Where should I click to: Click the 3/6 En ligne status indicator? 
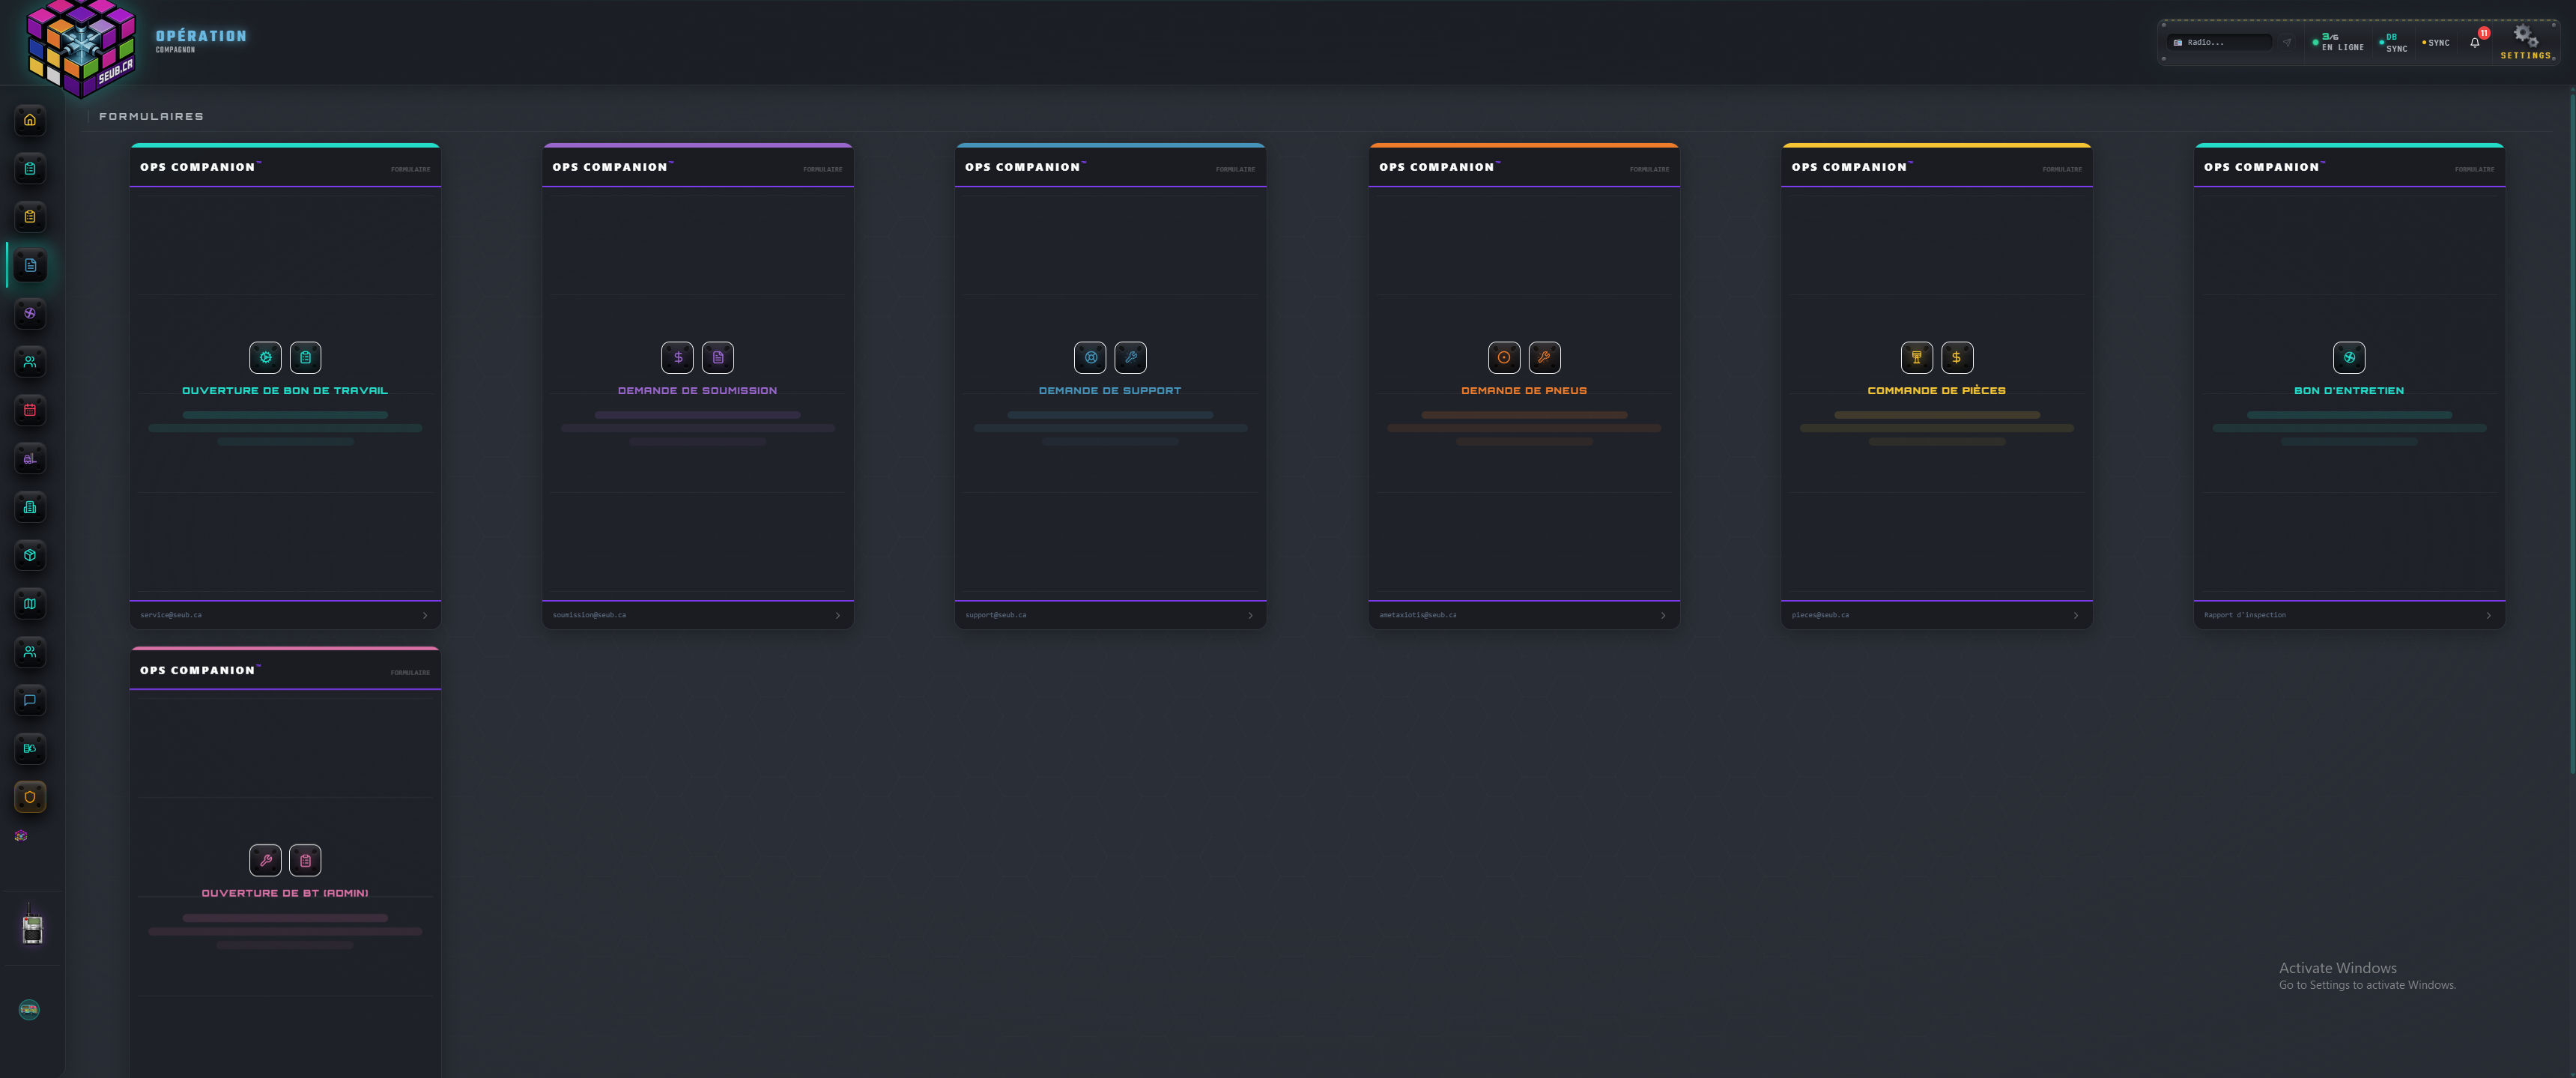2339,42
